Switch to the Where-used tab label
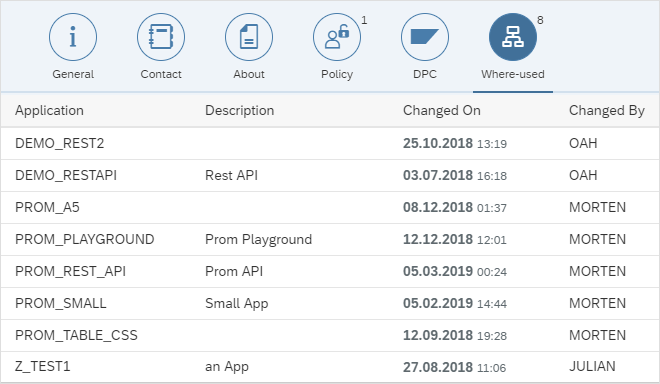 pyautogui.click(x=513, y=74)
